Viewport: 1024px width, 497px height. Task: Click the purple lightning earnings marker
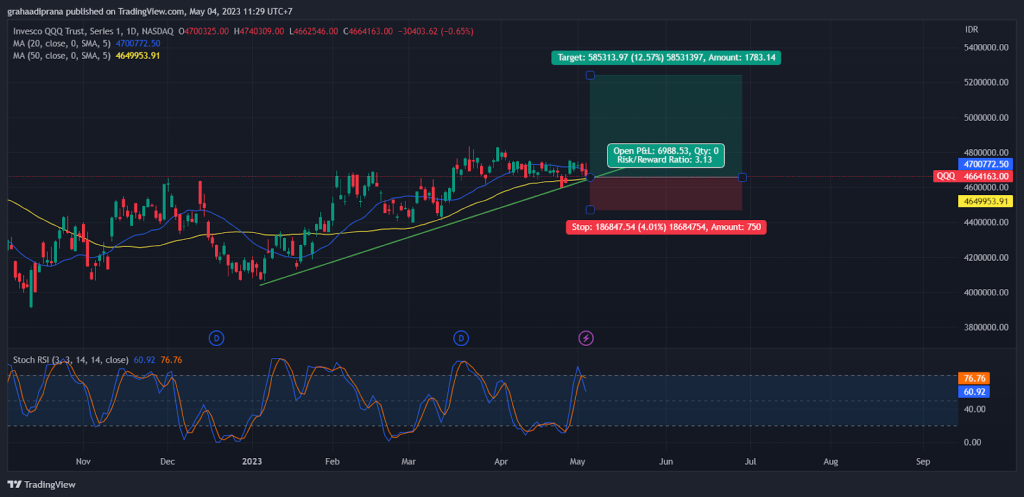tap(586, 338)
